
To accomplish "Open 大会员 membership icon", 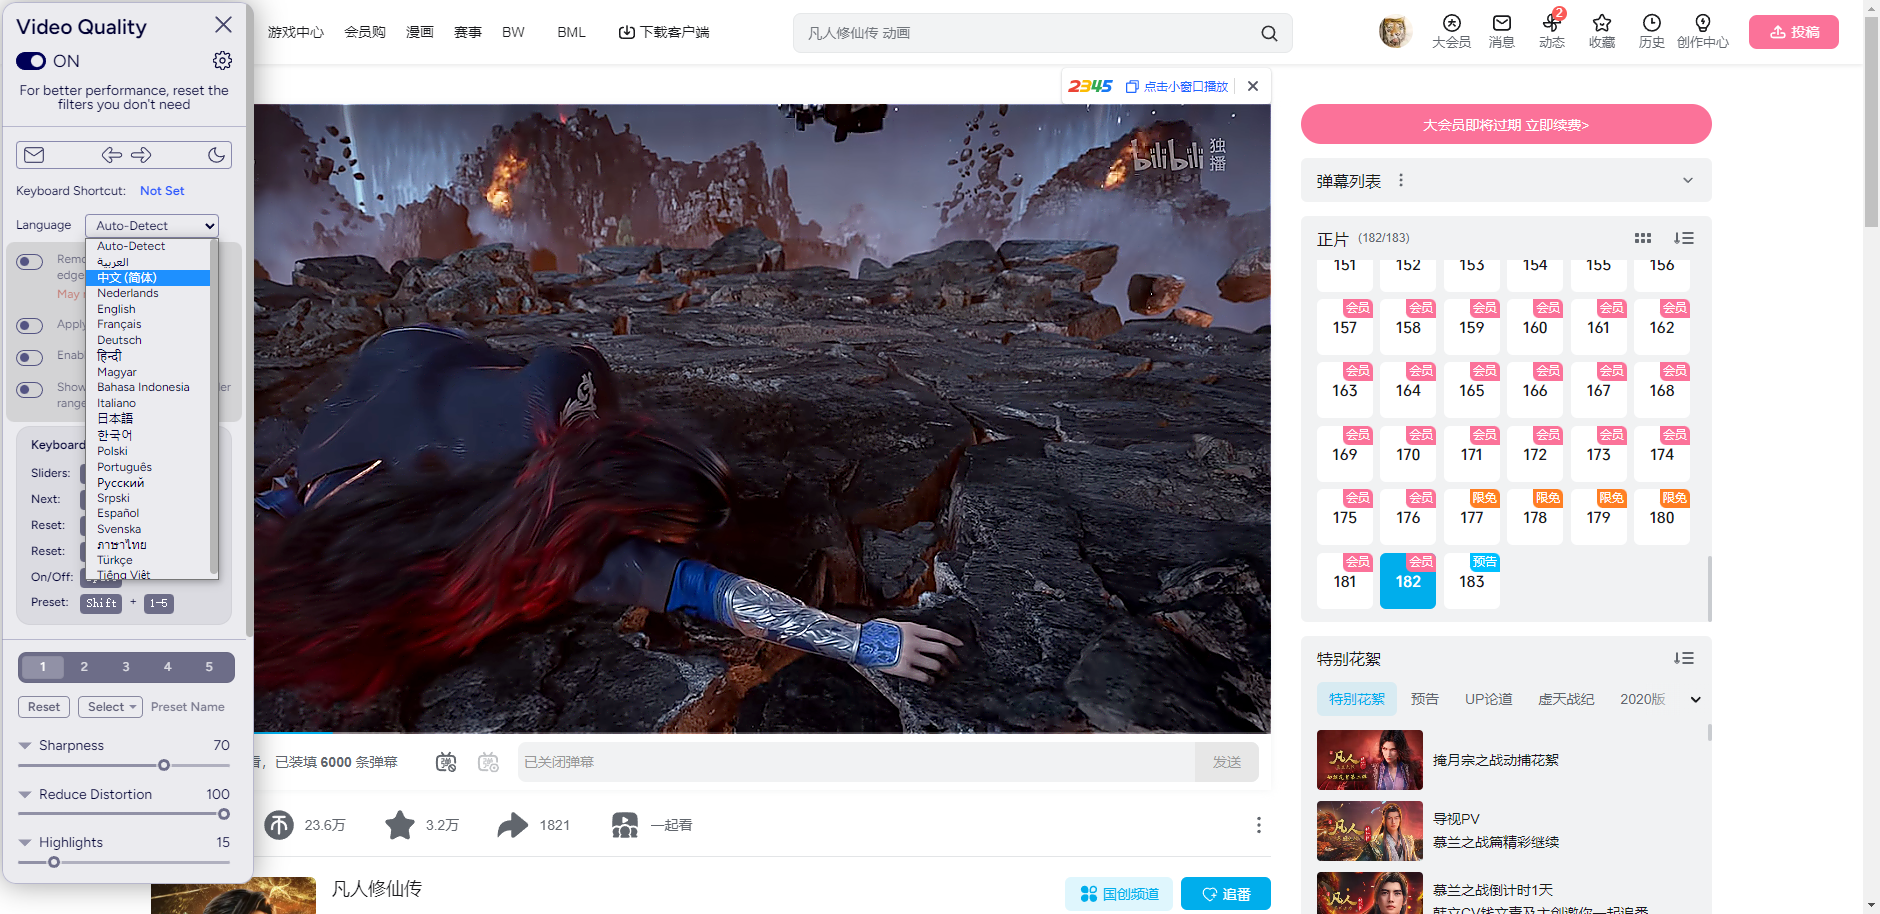I will pos(1451,31).
